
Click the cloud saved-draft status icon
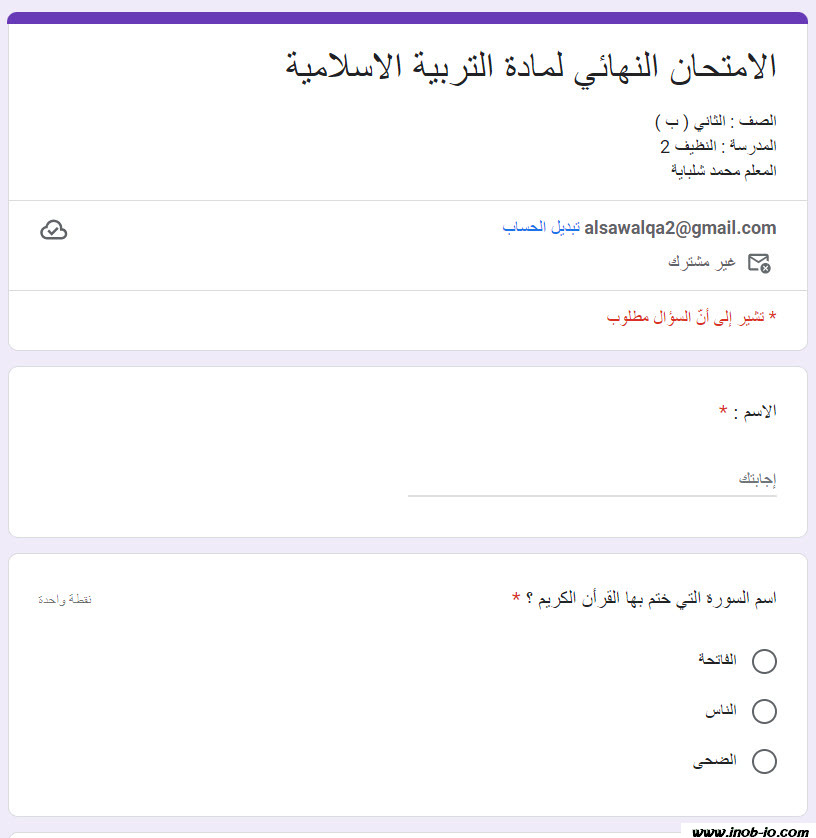[54, 231]
